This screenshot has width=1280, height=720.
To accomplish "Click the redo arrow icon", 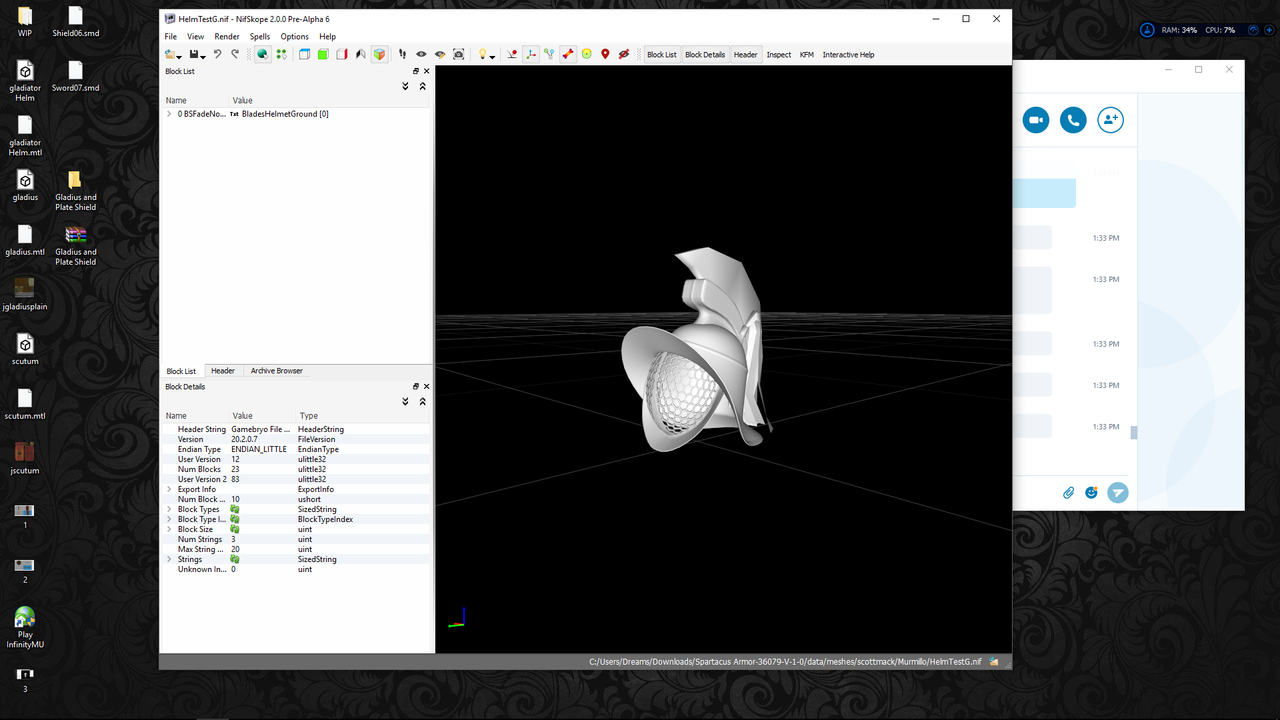I will coord(236,54).
